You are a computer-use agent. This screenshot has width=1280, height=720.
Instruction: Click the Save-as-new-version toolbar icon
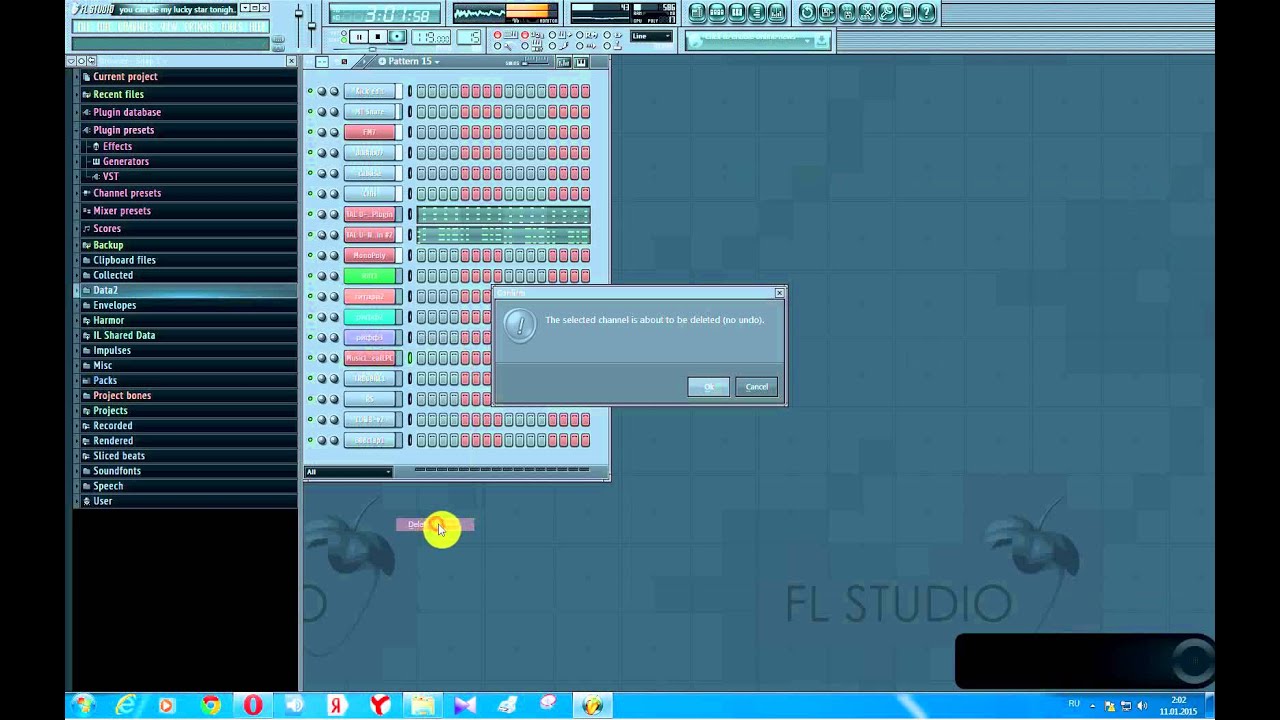pyautogui.click(x=828, y=12)
